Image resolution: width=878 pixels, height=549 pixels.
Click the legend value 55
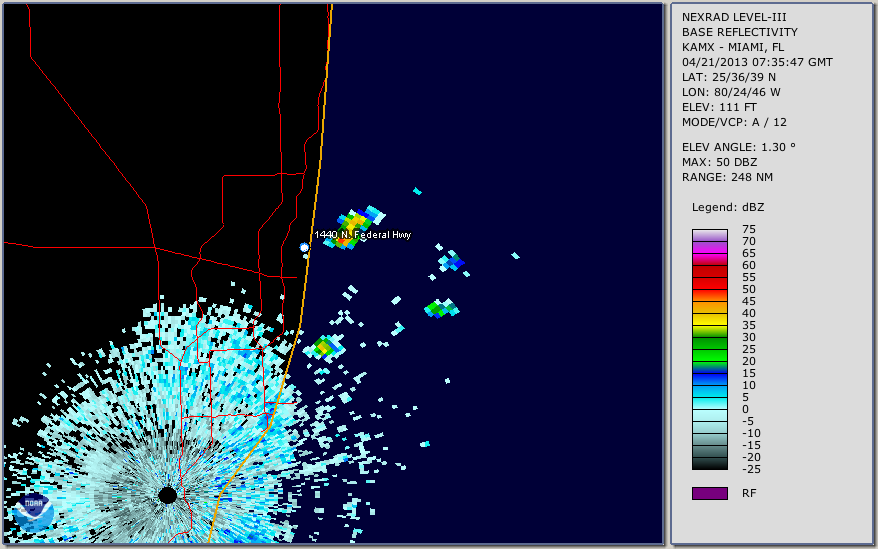coord(749,277)
